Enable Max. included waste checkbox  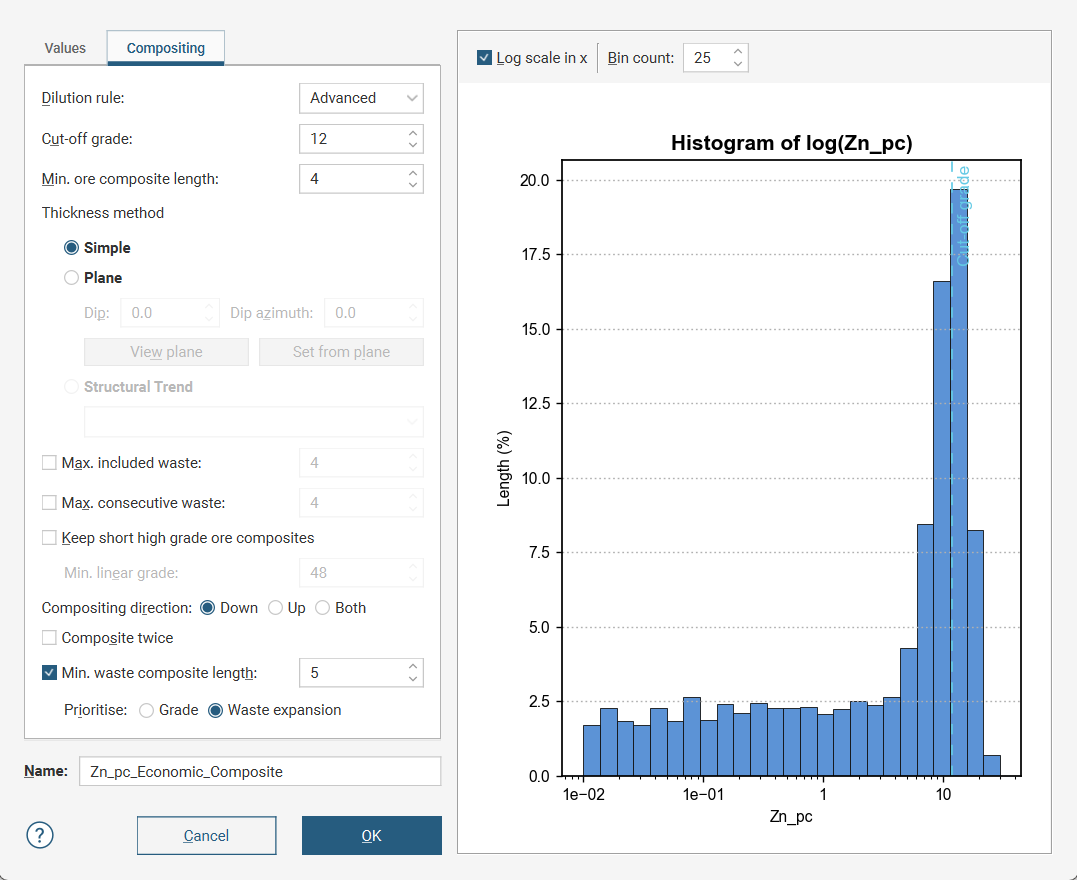pyautogui.click(x=49, y=463)
